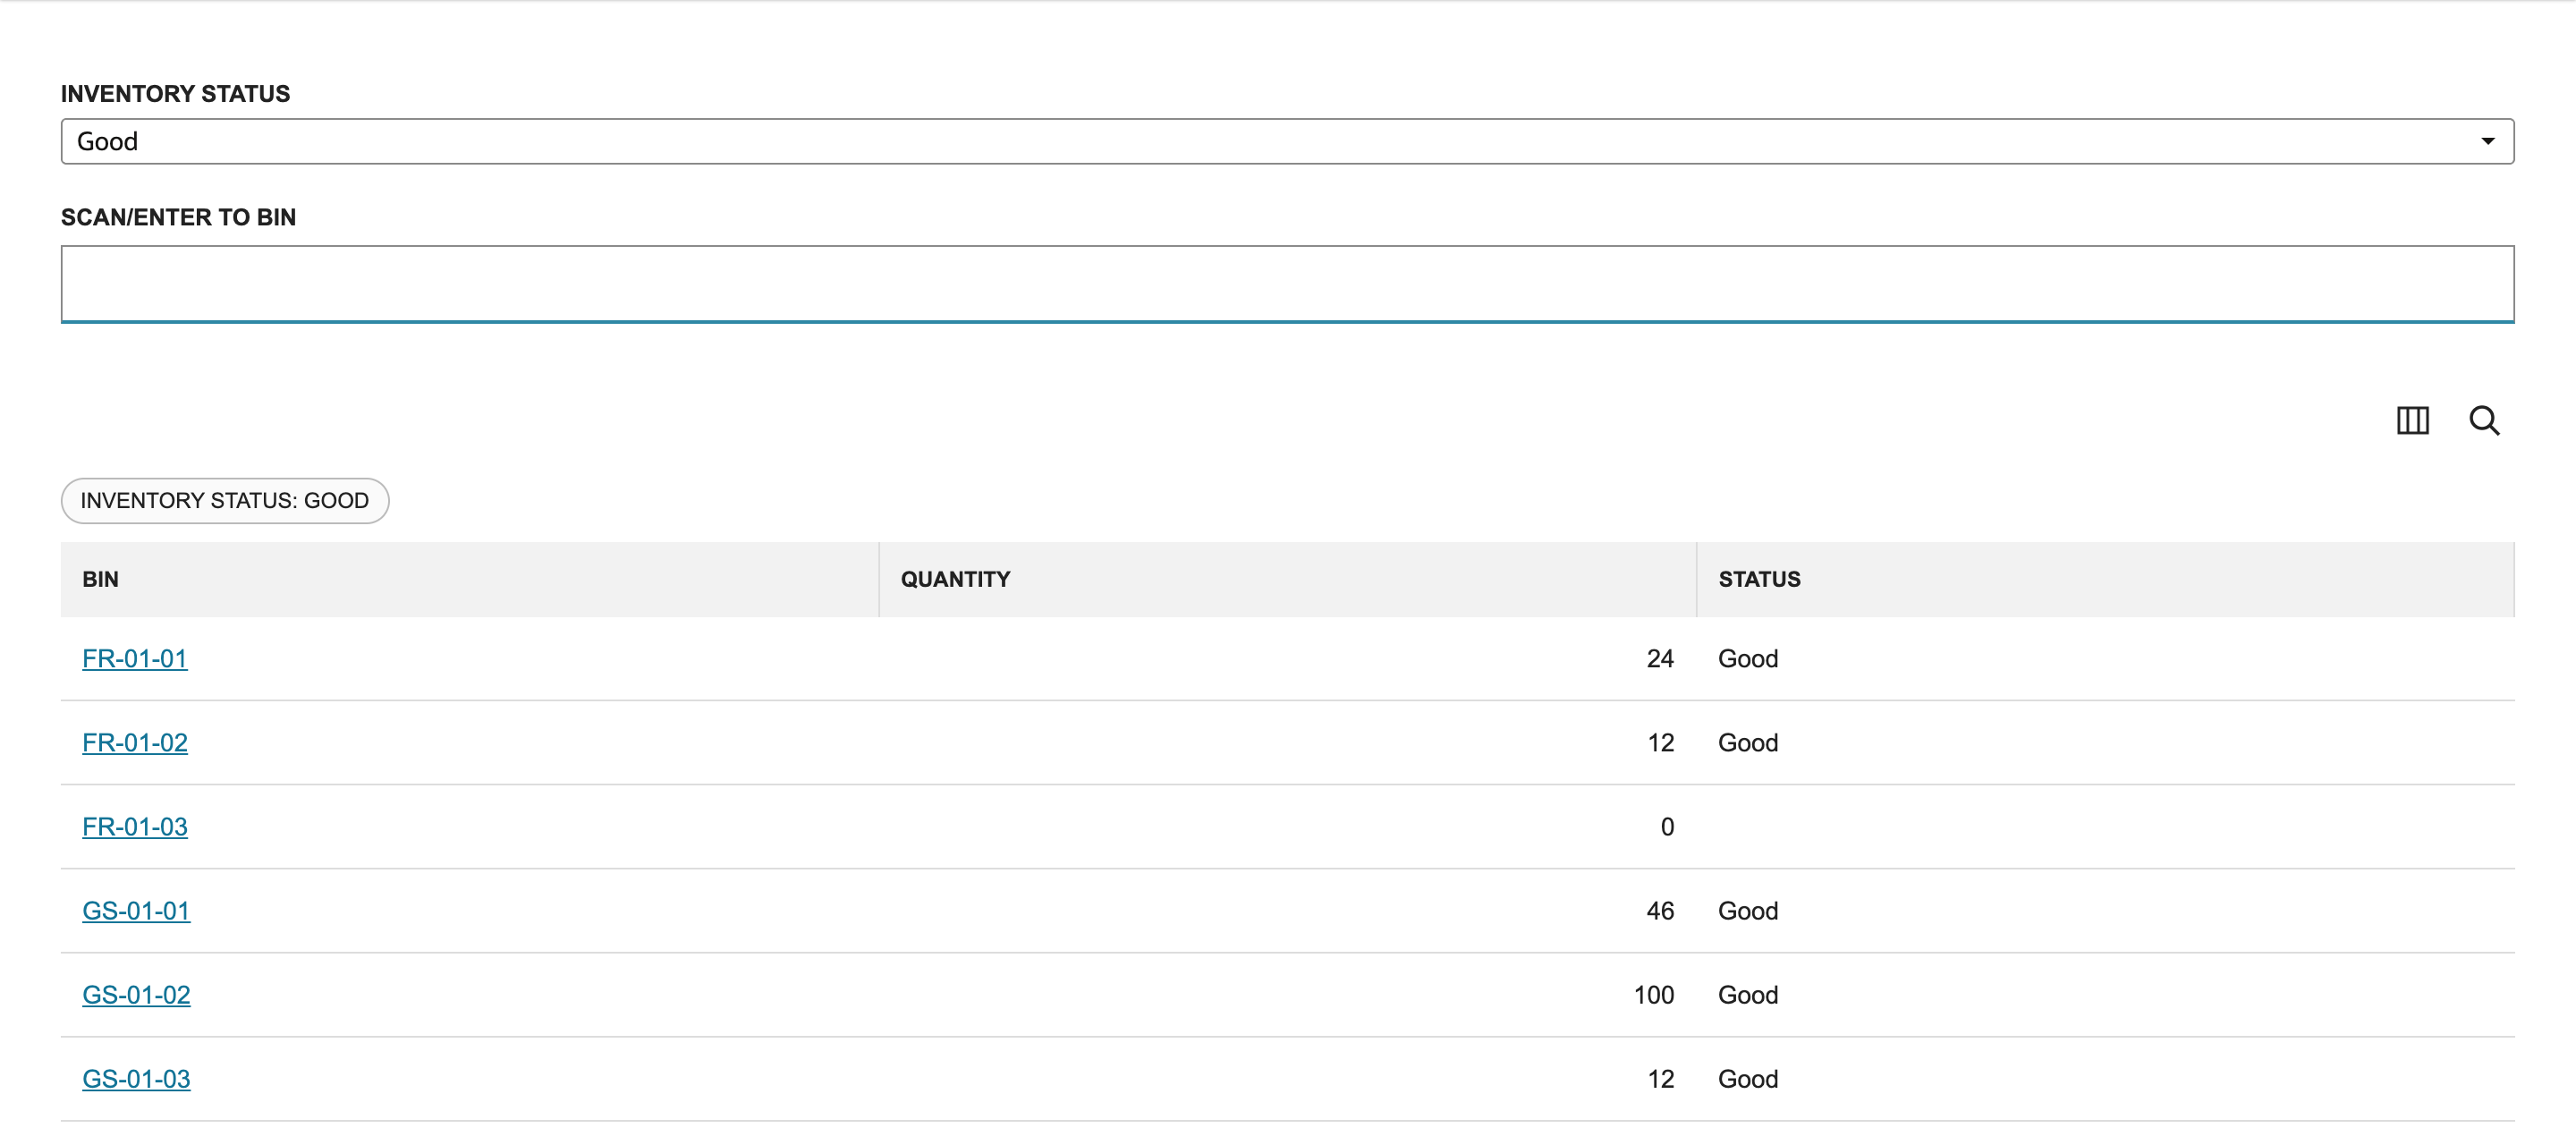
Task: Click the table search magnifier icon
Action: 2484,420
